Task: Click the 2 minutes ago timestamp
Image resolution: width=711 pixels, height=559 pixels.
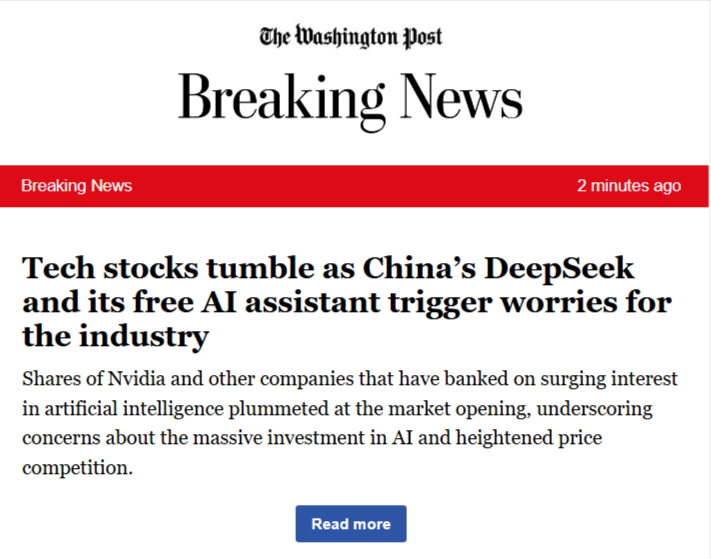Action: [629, 186]
